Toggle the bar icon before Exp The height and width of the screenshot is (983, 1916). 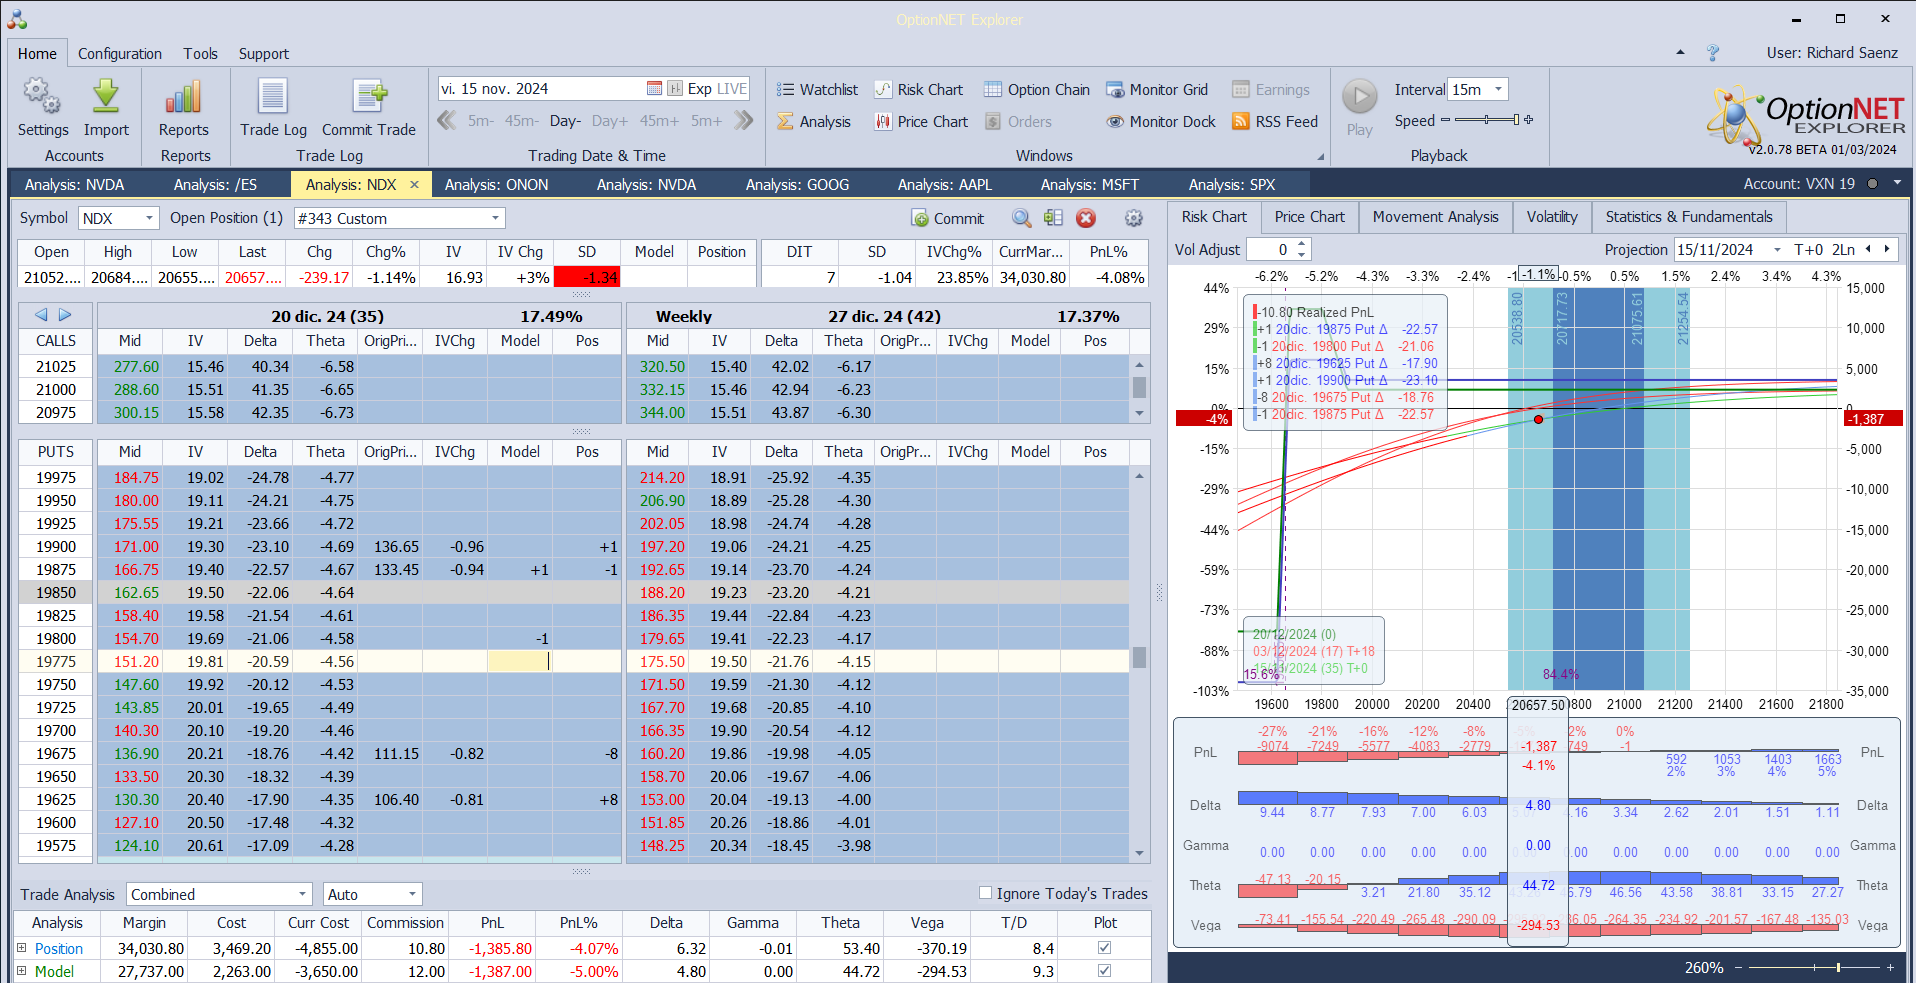click(675, 89)
